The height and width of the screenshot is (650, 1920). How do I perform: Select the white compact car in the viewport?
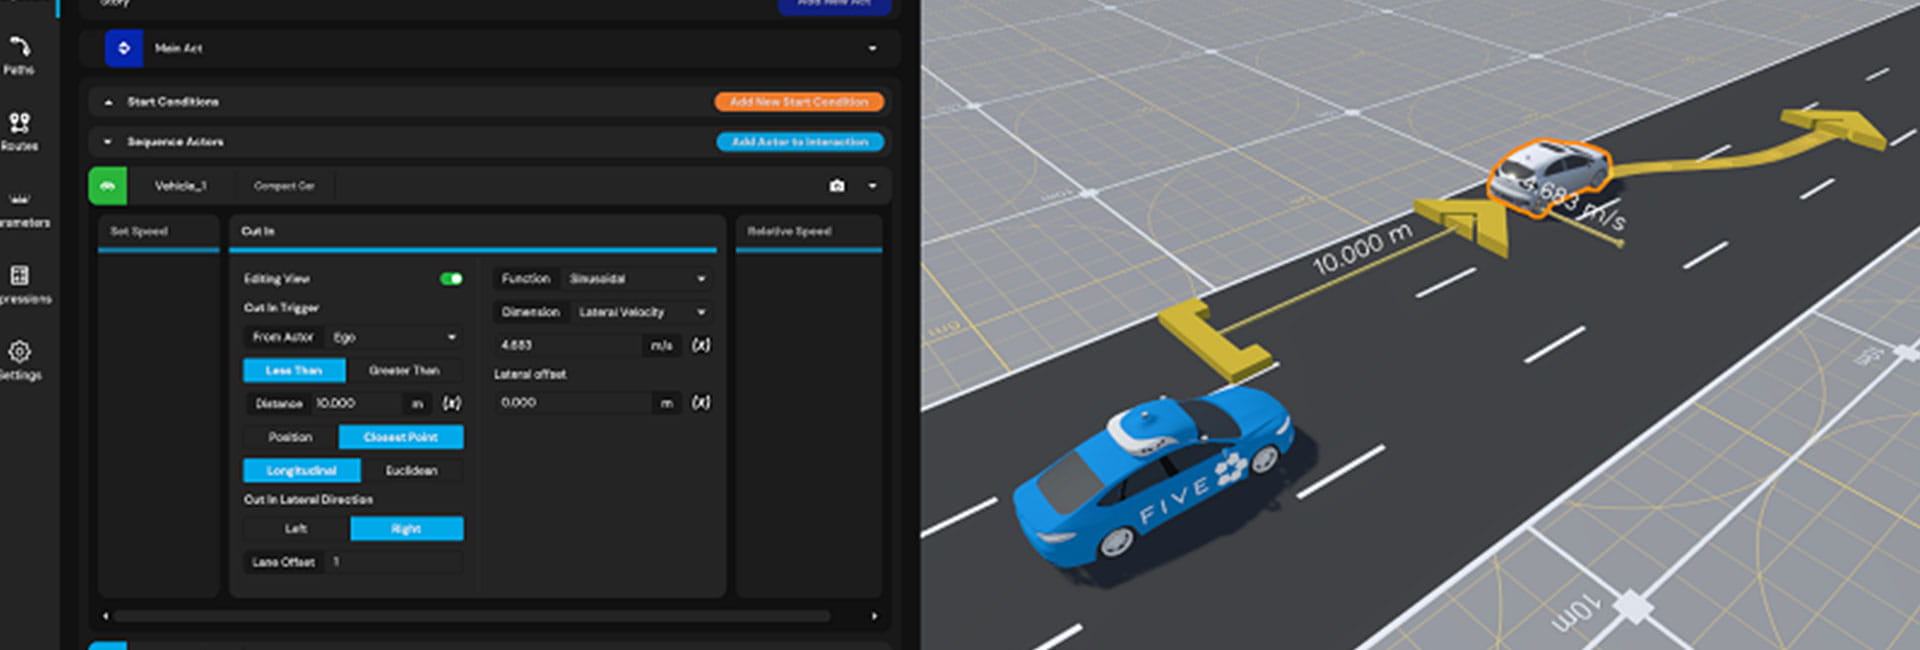1548,176
